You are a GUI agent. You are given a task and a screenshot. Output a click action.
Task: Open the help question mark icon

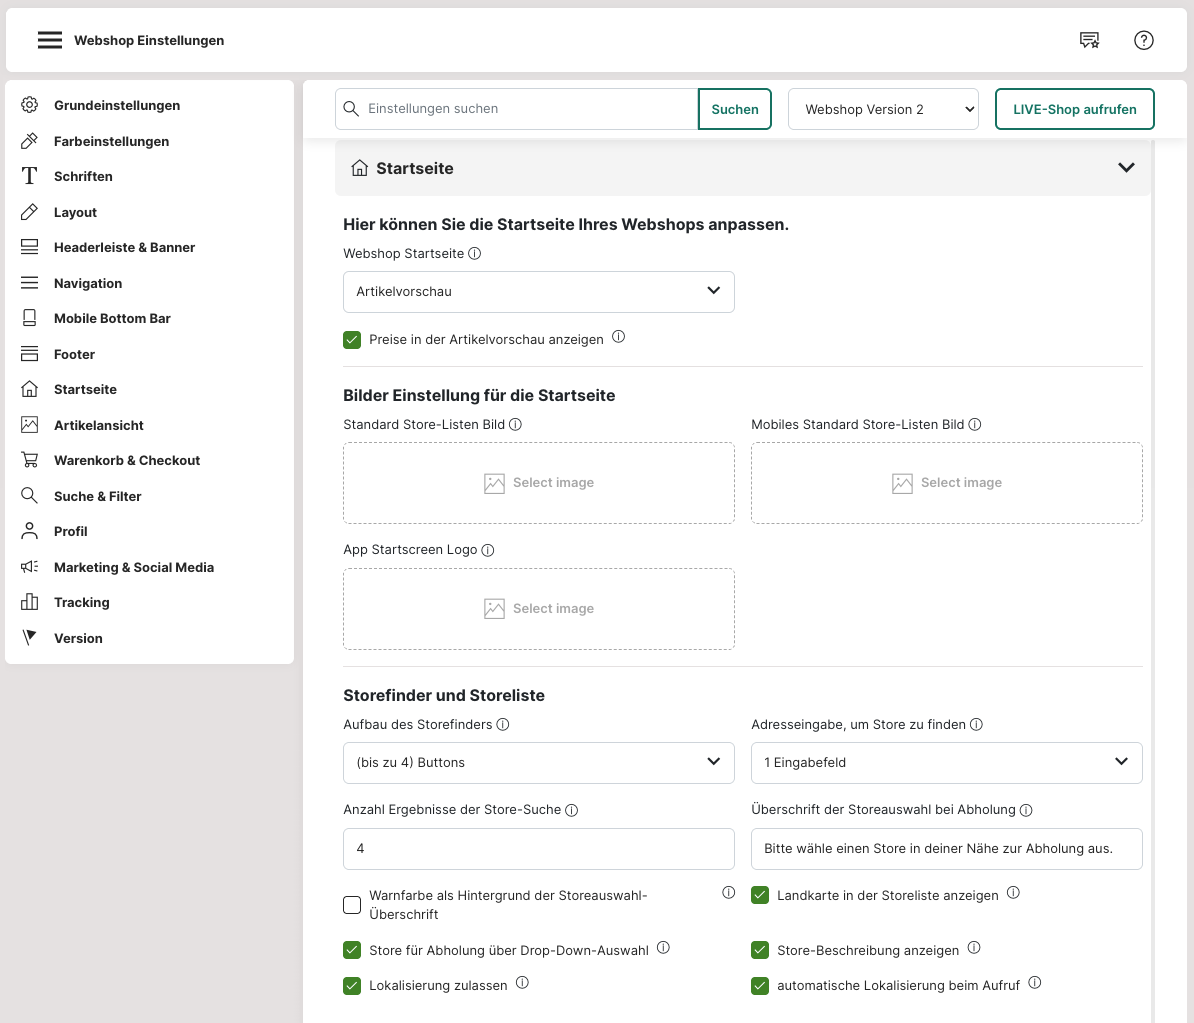1144,40
